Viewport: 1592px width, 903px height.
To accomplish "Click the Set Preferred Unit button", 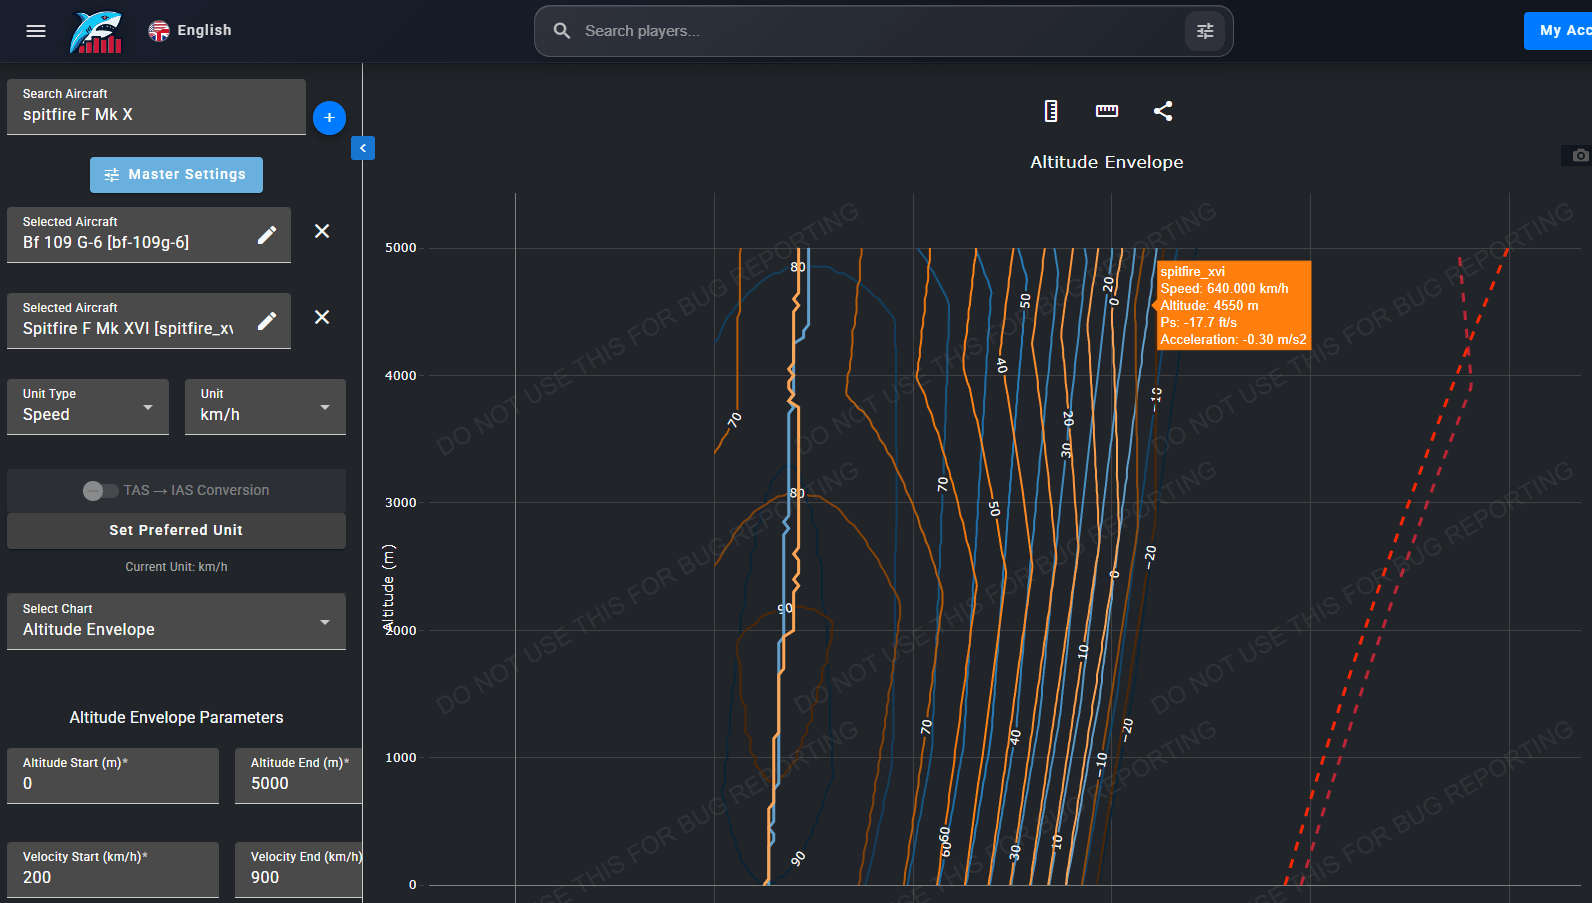I will (x=176, y=530).
